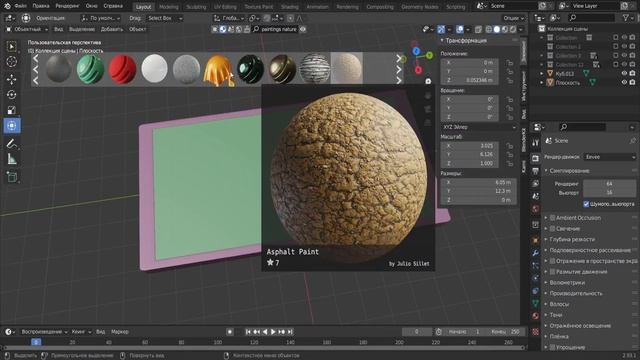This screenshot has width=640, height=360.
Task: Activate the Measure tool
Action: point(11,159)
